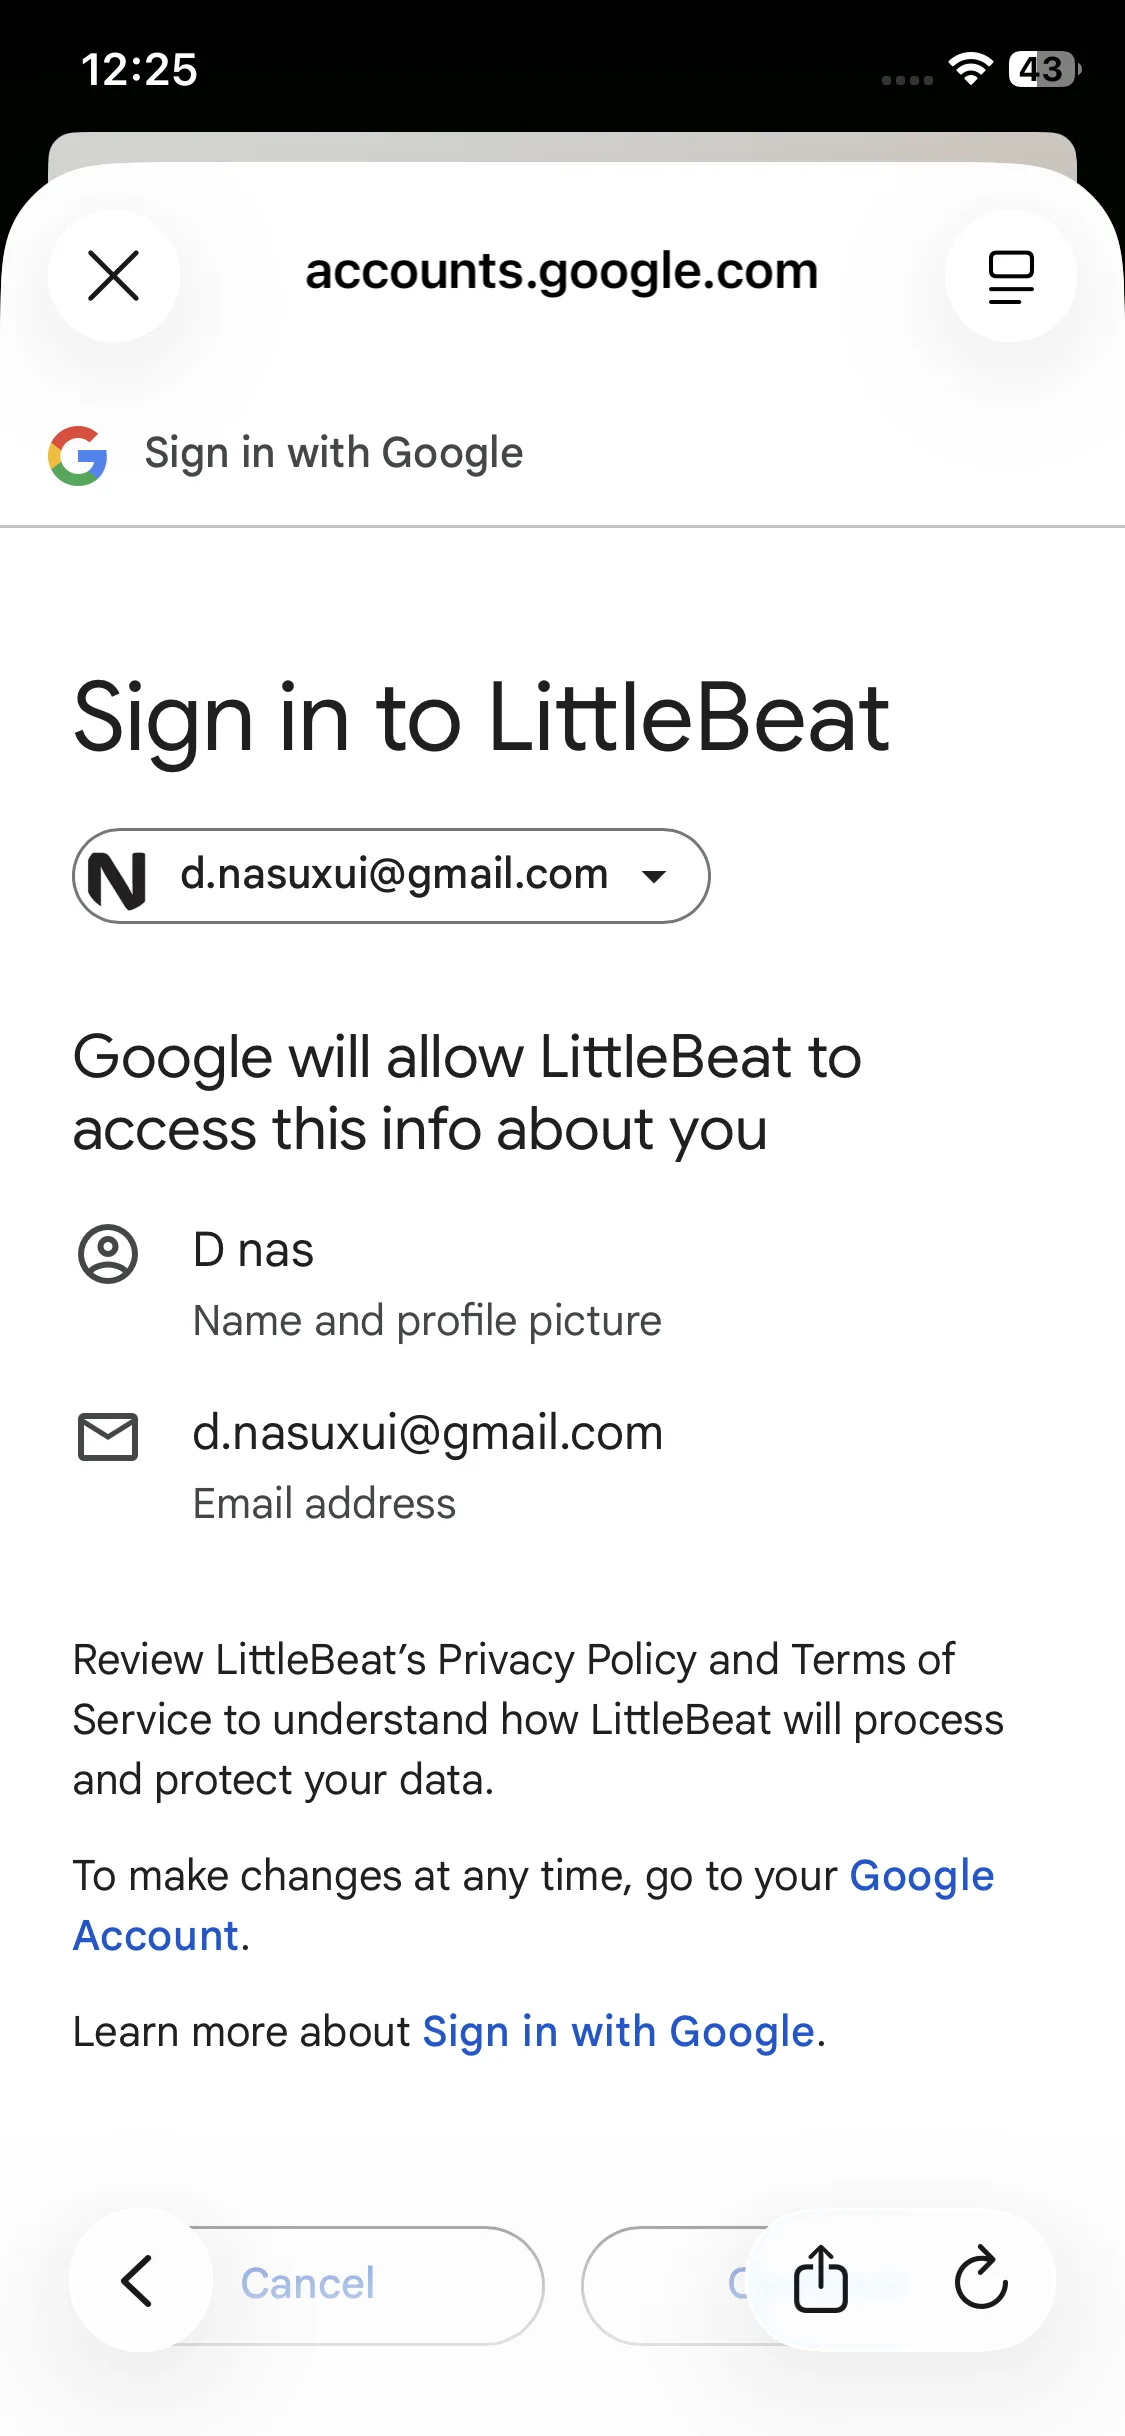Tap the "D nas" name entry
Image resolution: width=1125 pixels, height=2436 pixels.
pyautogui.click(x=253, y=1251)
